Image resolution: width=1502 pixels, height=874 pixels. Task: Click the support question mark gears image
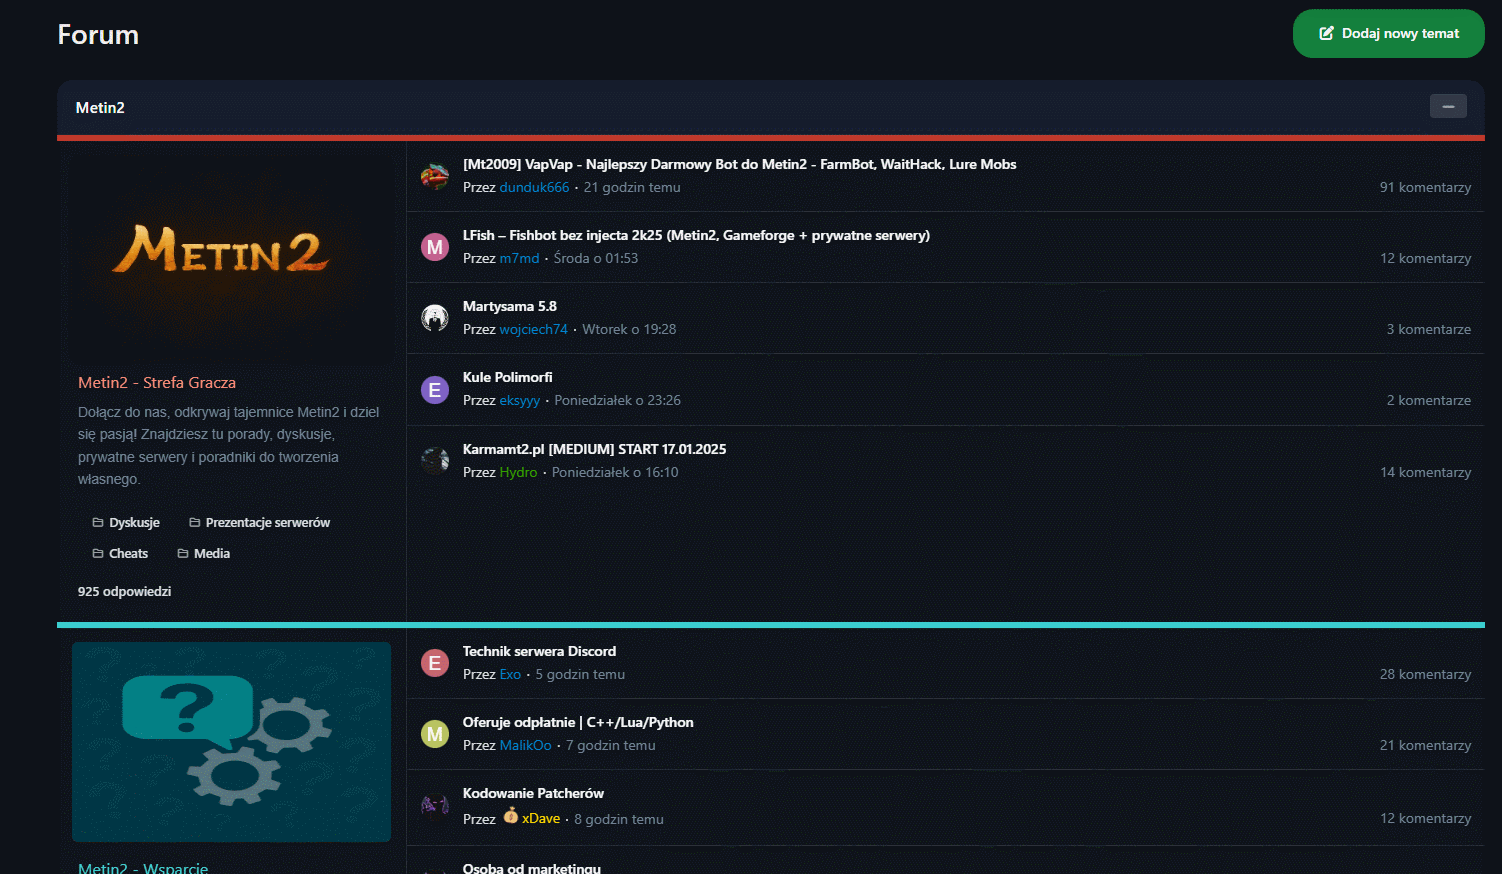pyautogui.click(x=231, y=741)
